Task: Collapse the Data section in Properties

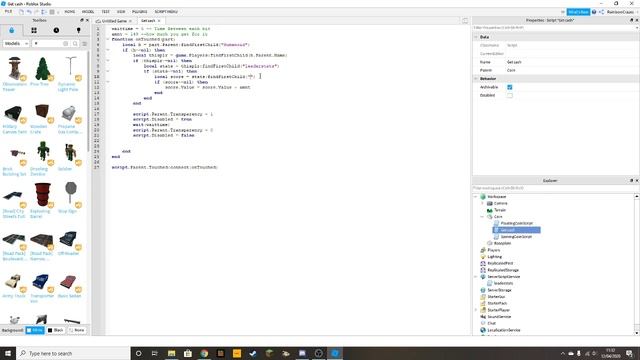Action: coord(476,37)
